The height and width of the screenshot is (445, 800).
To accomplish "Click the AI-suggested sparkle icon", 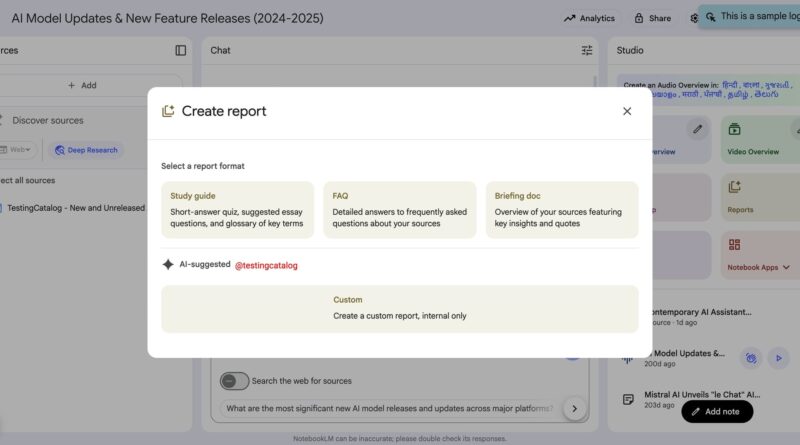I will [168, 264].
